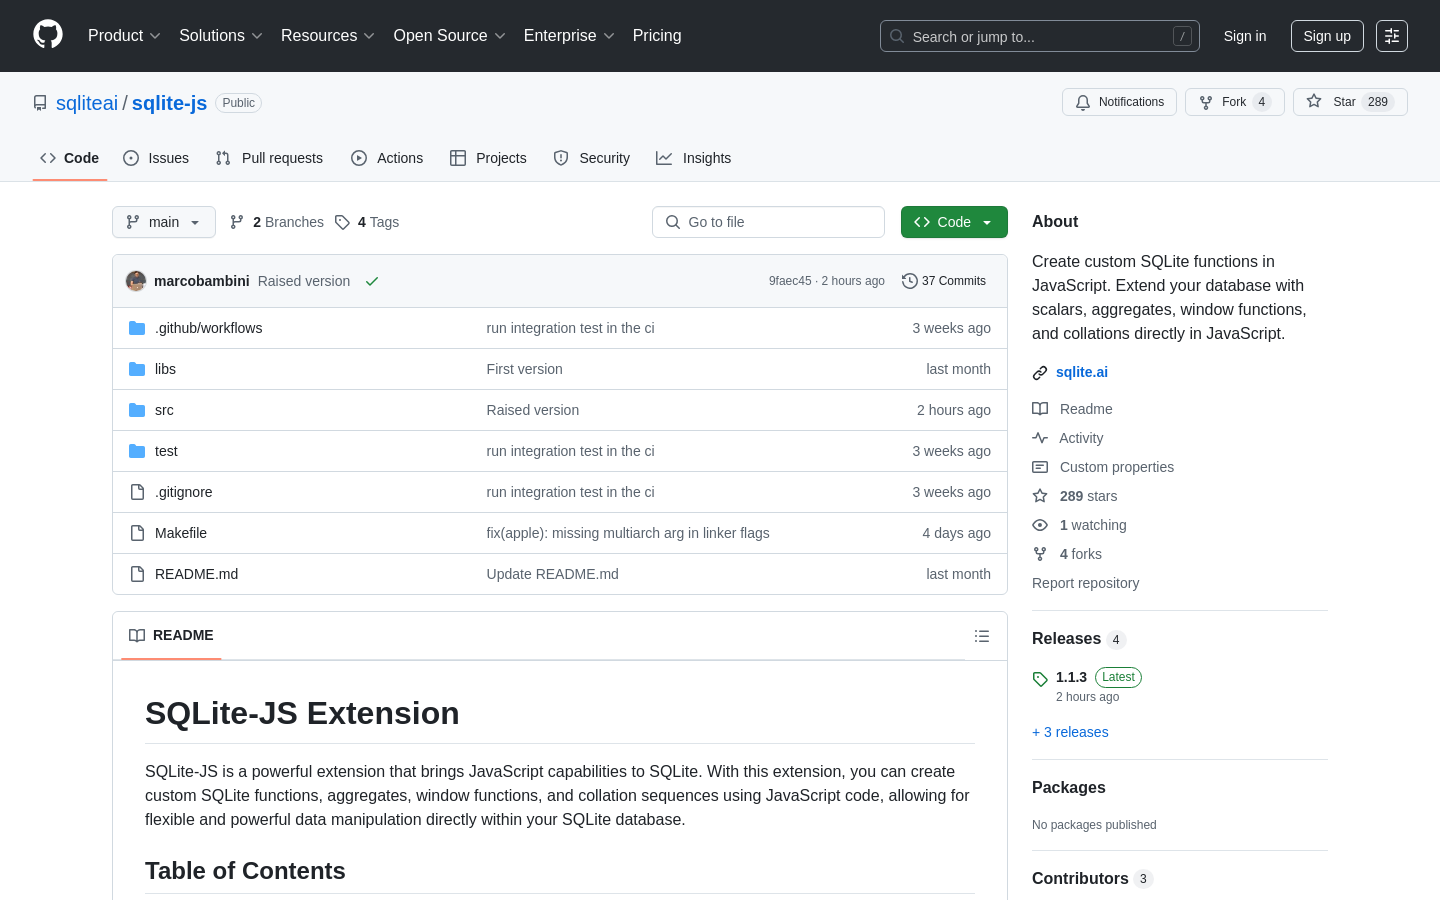This screenshot has width=1440, height=900.
Task: Select the Code tab
Action: tap(70, 158)
